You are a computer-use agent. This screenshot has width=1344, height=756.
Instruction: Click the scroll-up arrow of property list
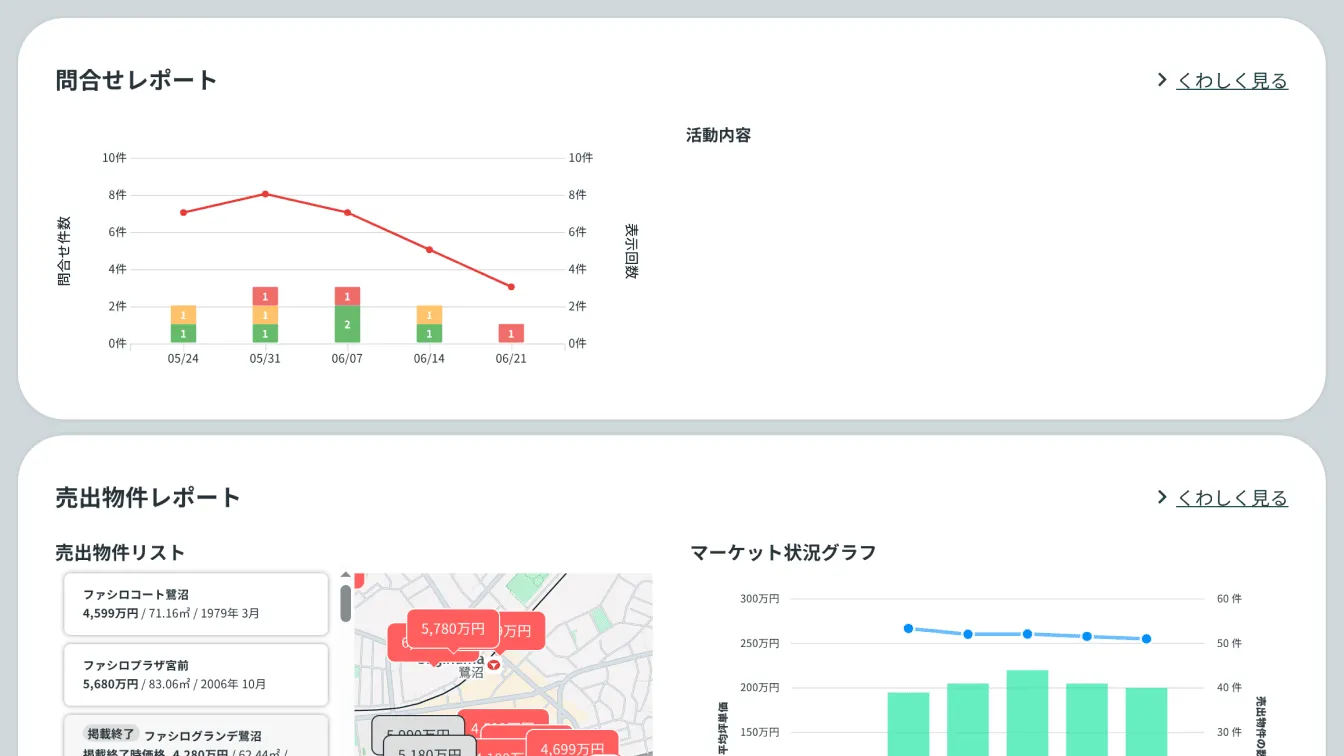(346, 576)
